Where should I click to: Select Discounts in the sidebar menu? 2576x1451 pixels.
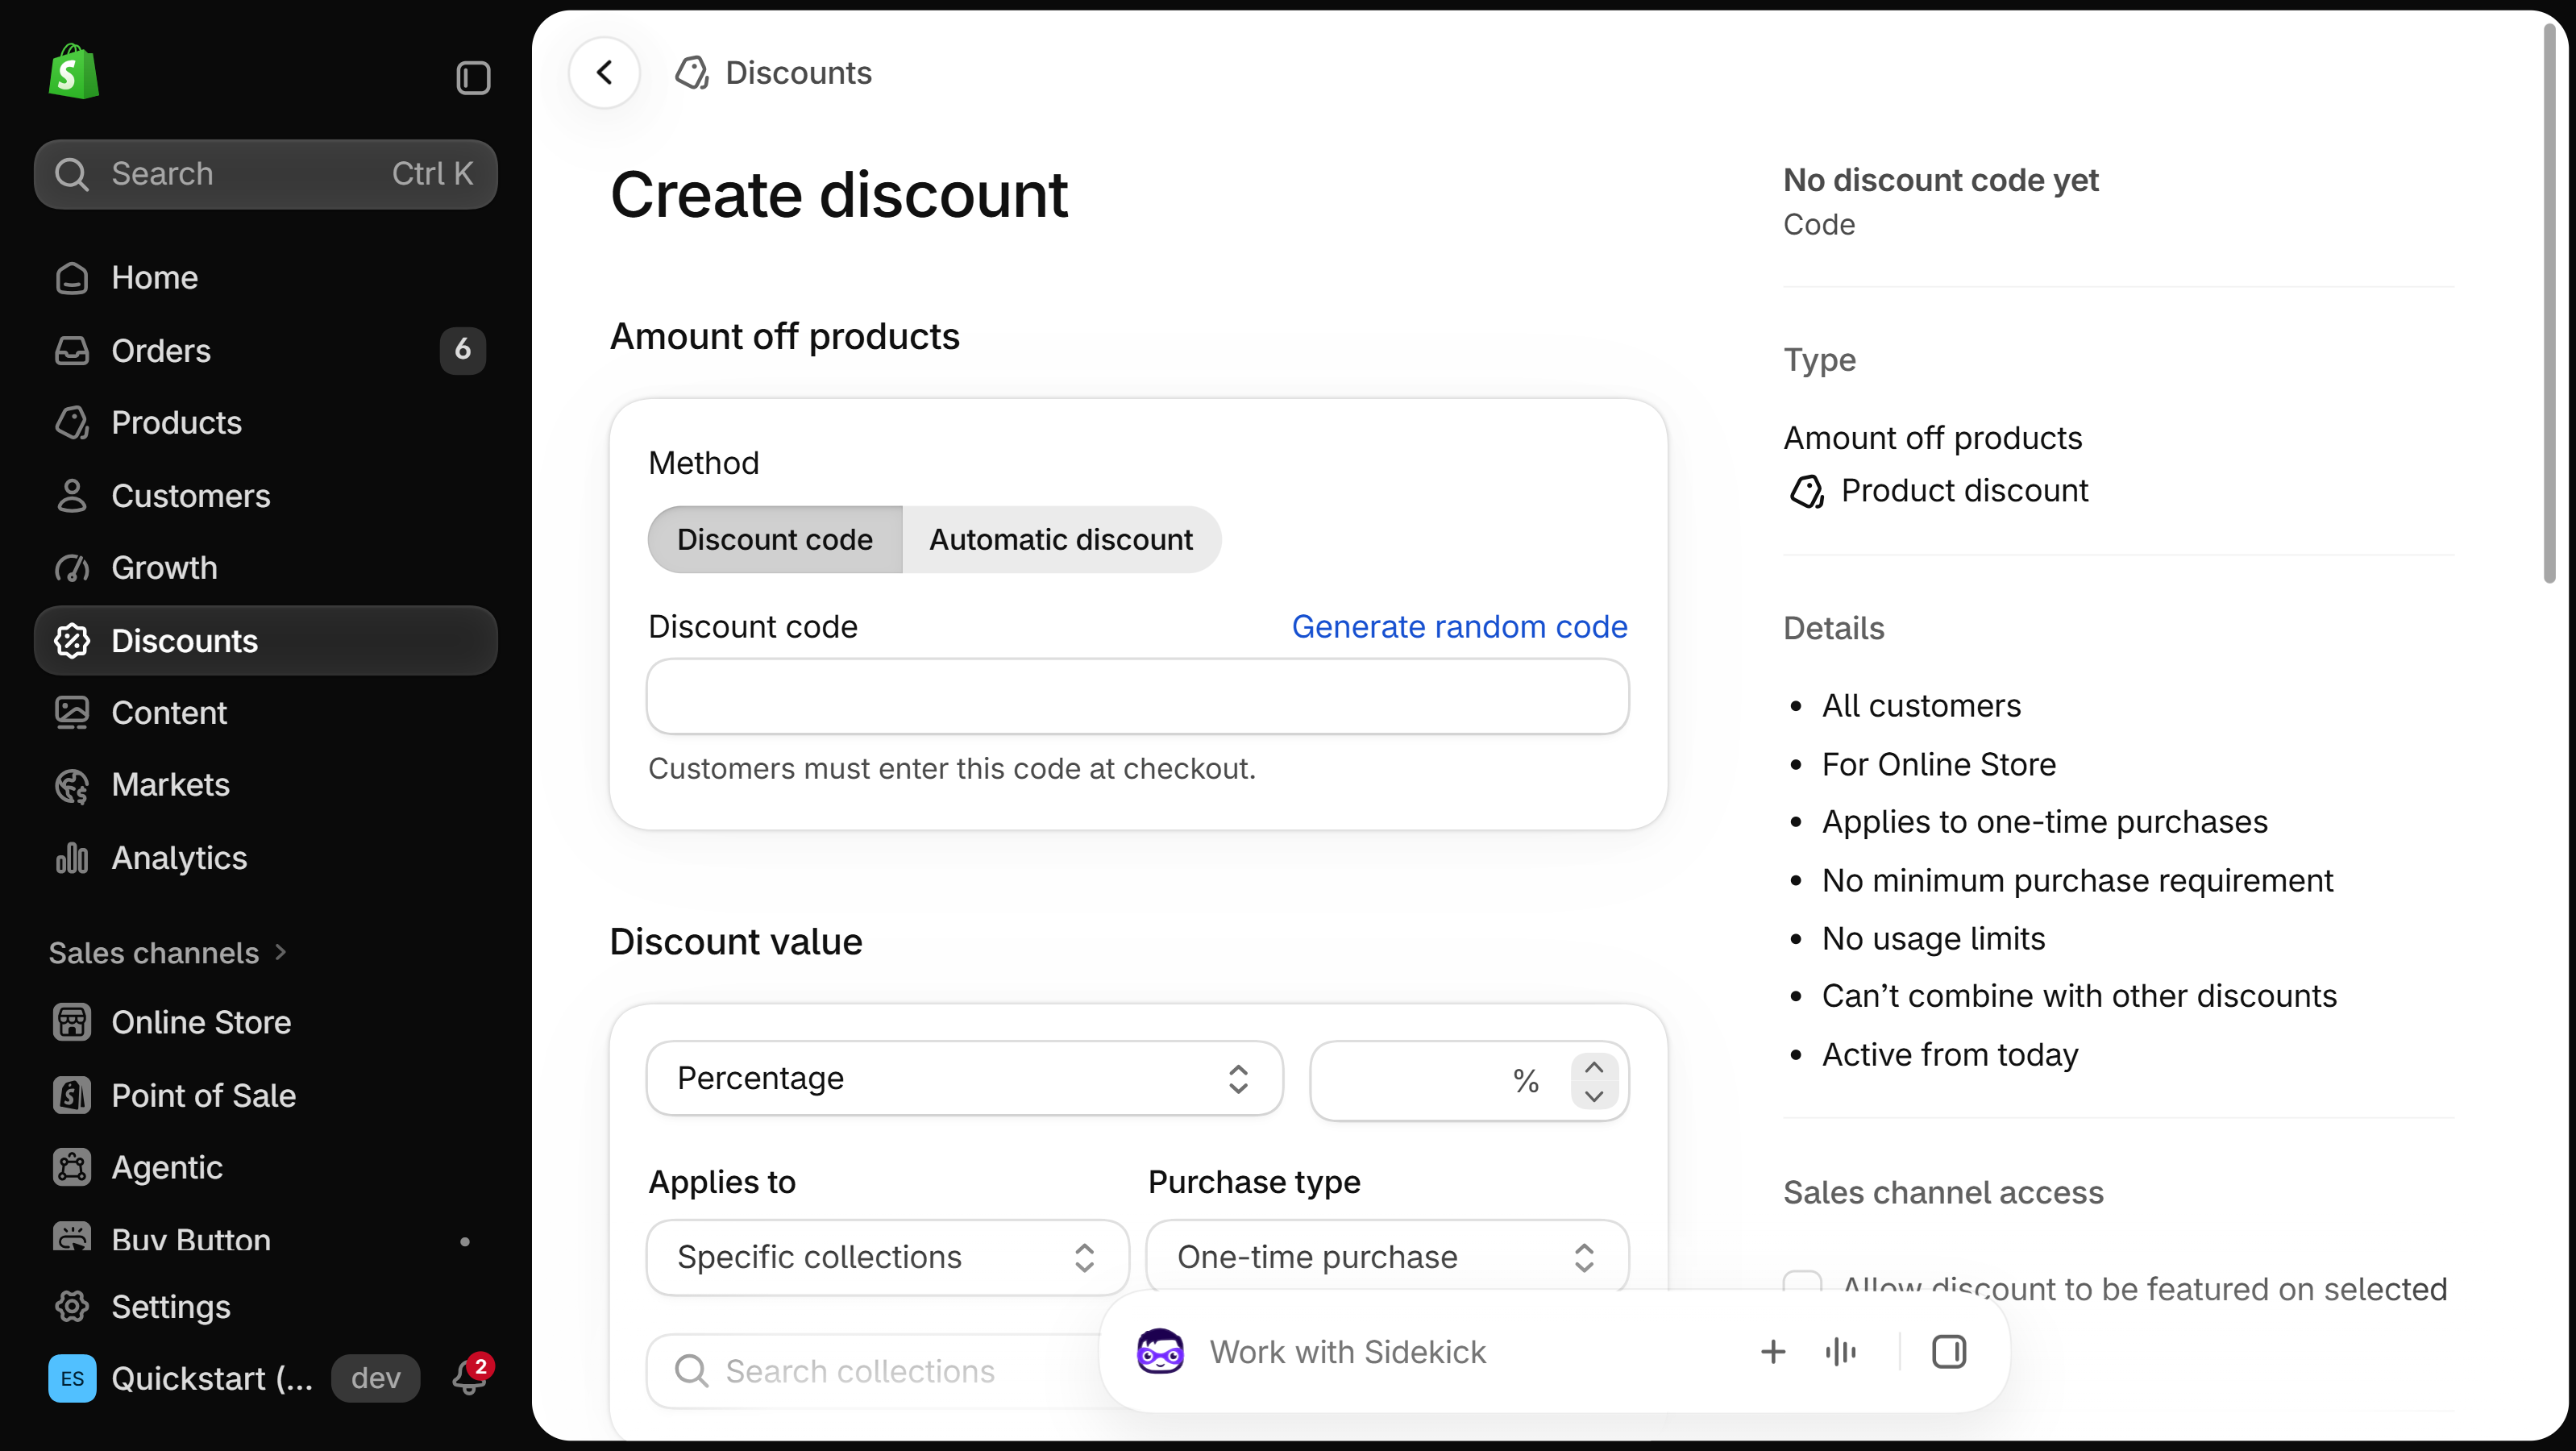(x=265, y=640)
